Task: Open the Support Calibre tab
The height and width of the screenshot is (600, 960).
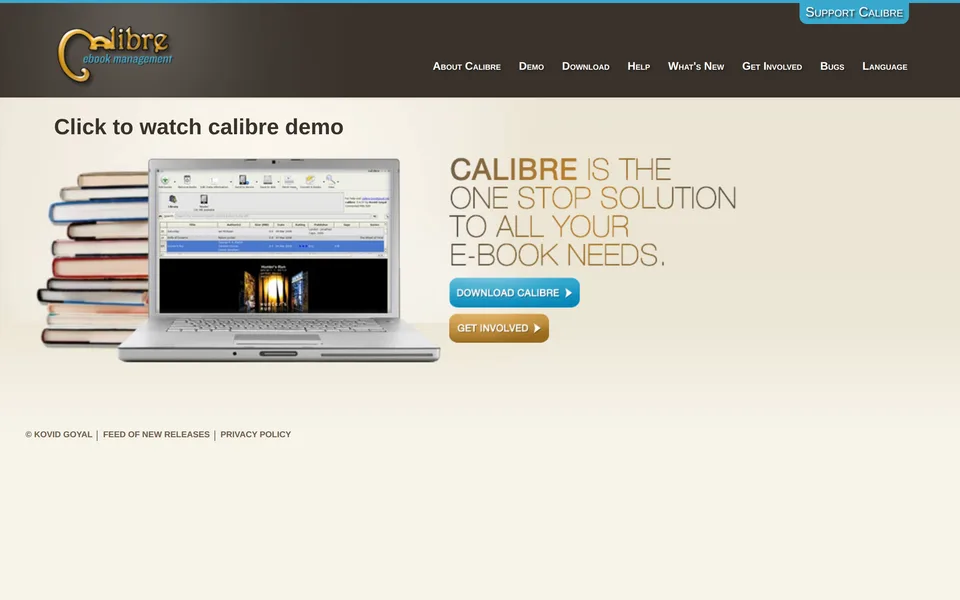Action: point(853,13)
